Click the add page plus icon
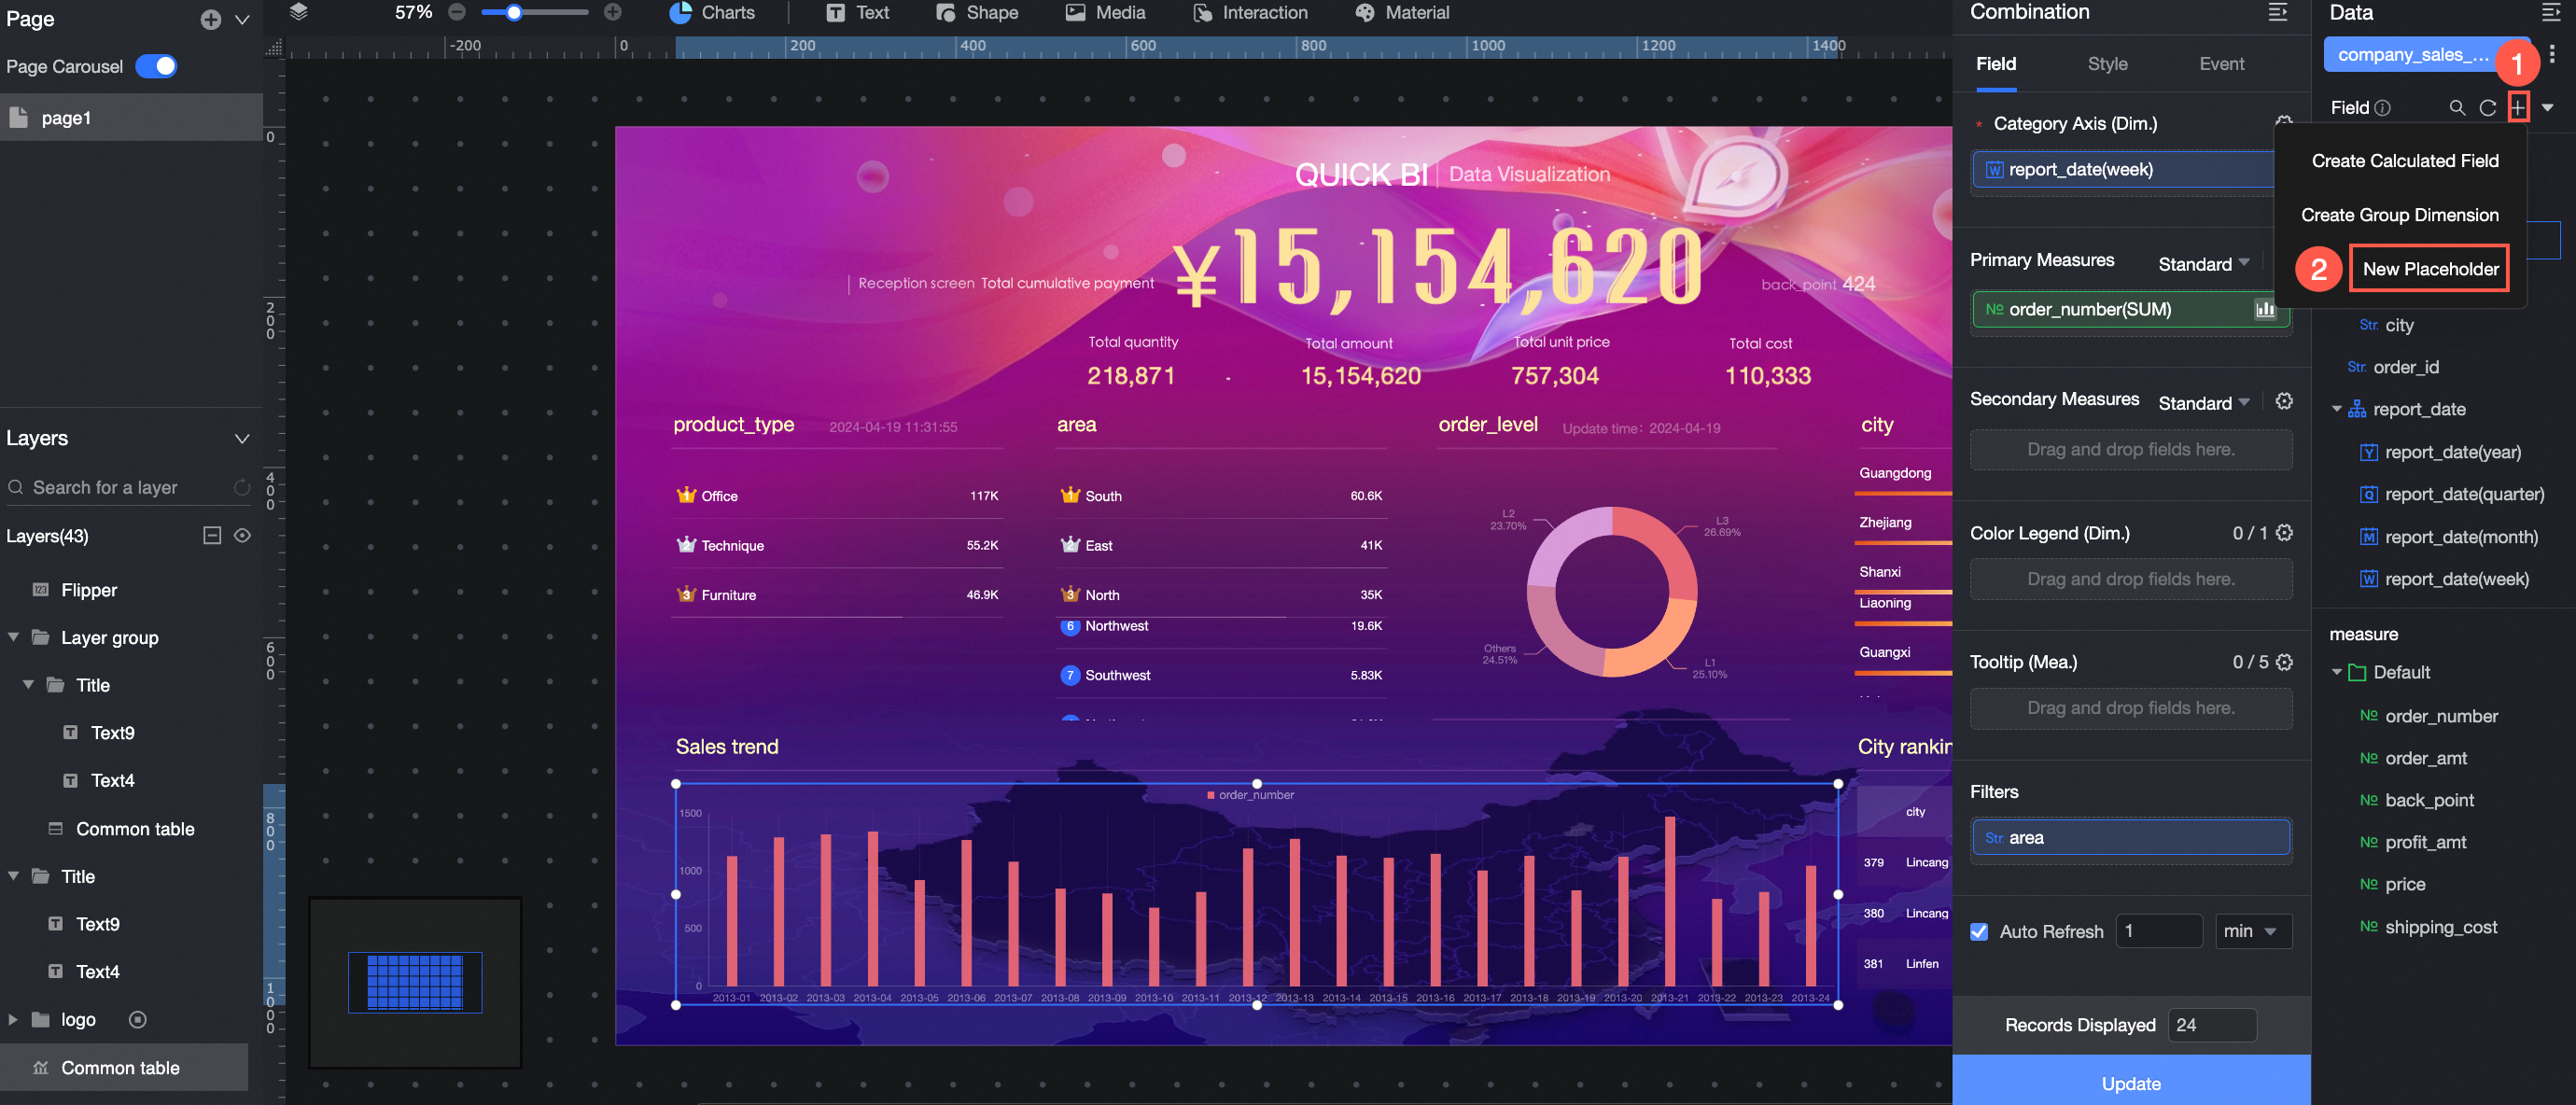 tap(210, 19)
